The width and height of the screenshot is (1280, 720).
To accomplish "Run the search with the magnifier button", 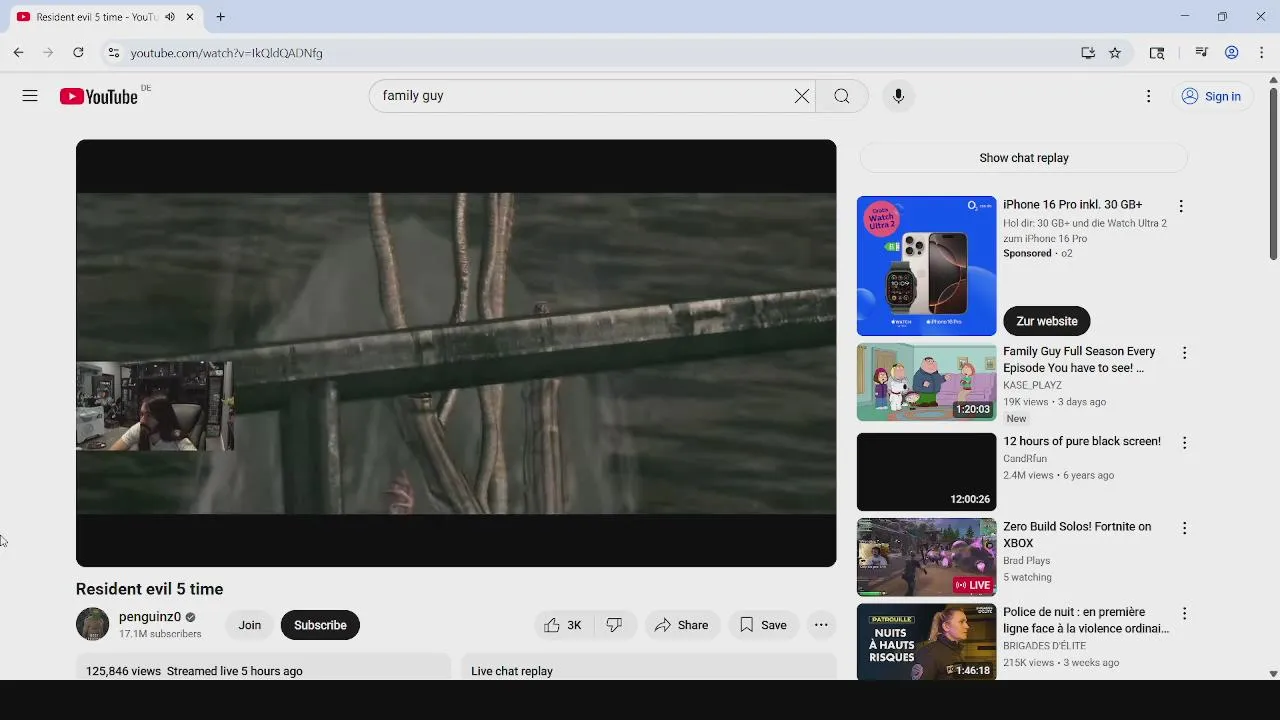I will (842, 96).
